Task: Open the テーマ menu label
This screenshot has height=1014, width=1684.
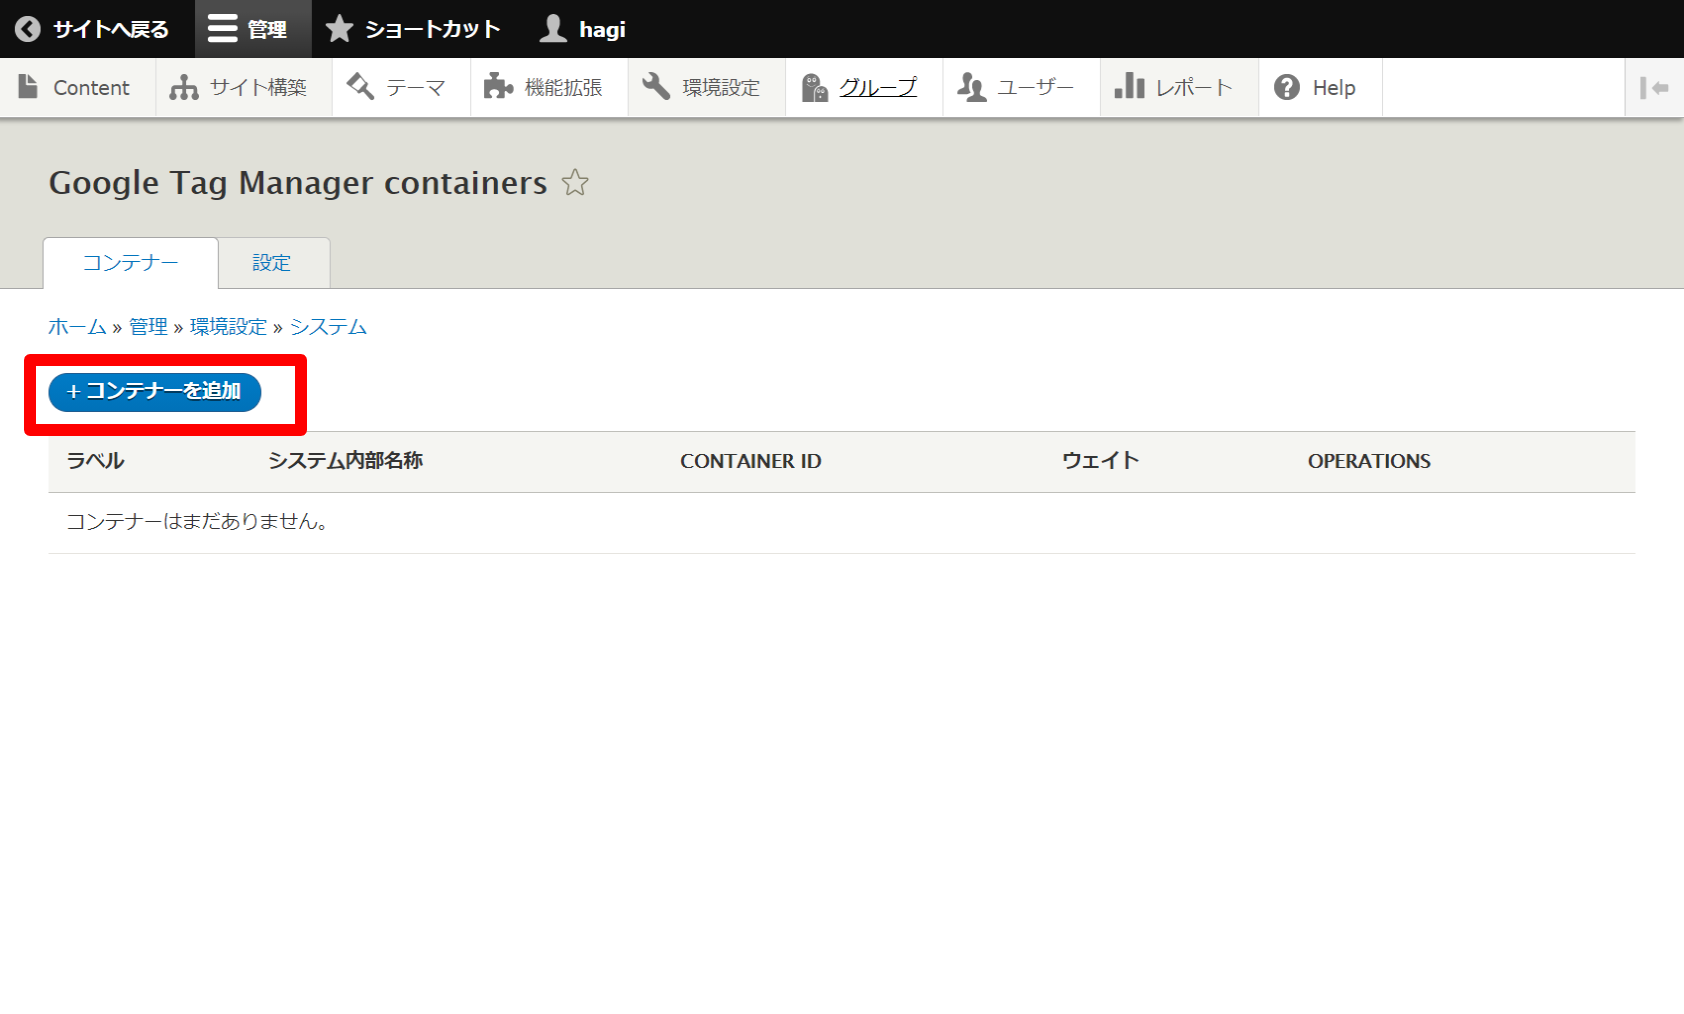Action: (x=416, y=88)
